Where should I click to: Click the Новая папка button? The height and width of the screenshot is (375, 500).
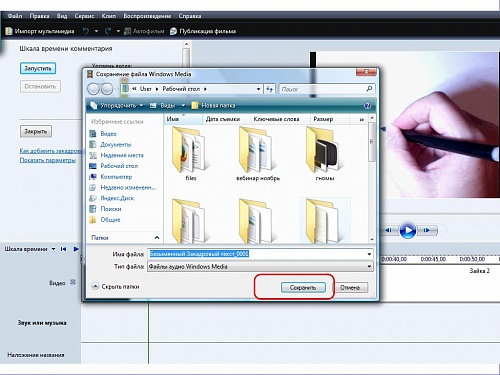(213, 105)
